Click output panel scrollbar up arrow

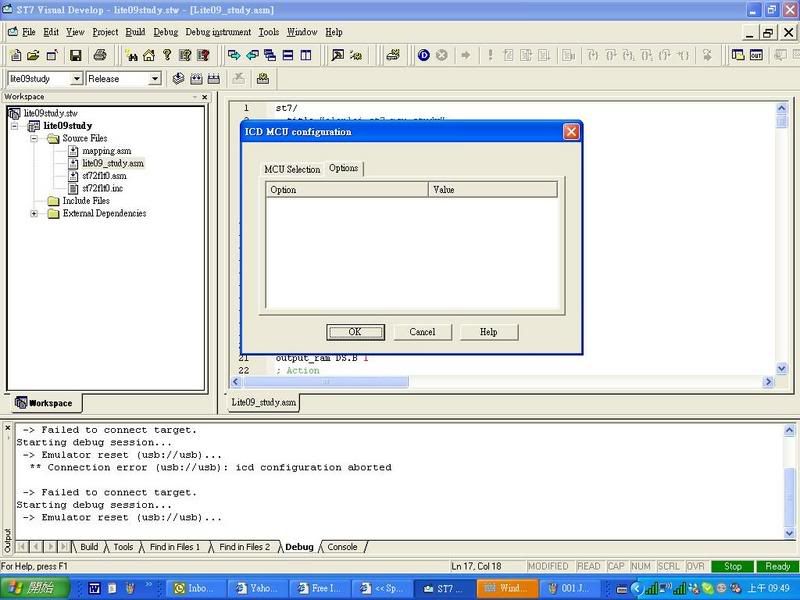pyautogui.click(x=789, y=431)
